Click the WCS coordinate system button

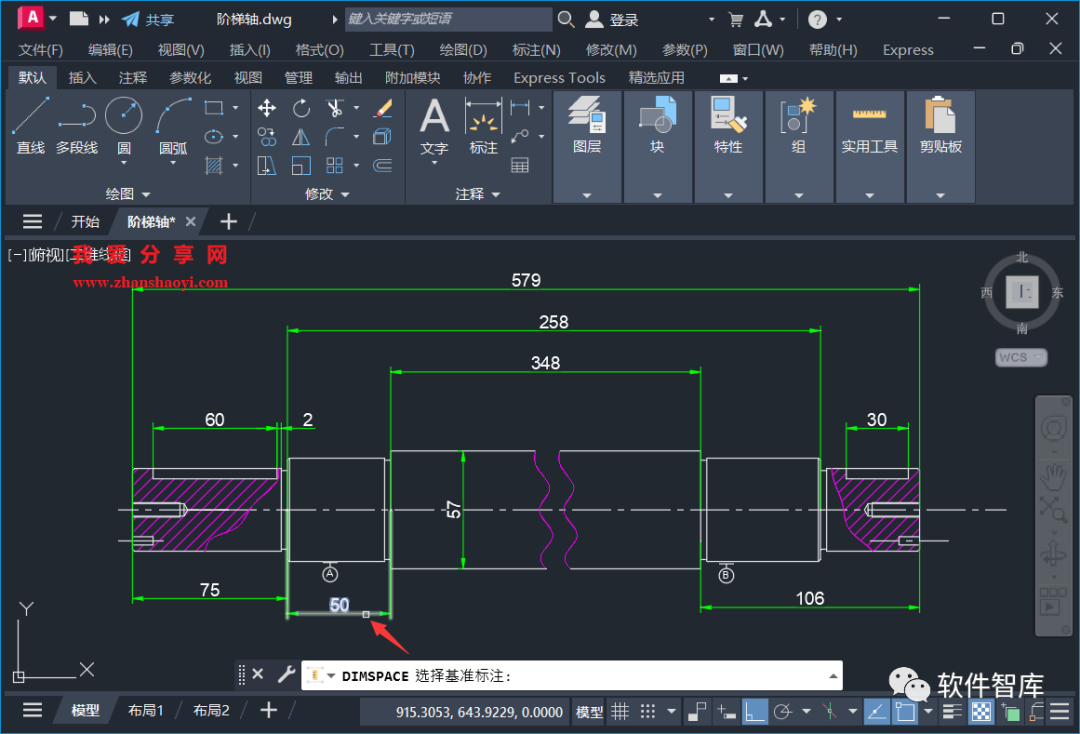coord(1021,357)
